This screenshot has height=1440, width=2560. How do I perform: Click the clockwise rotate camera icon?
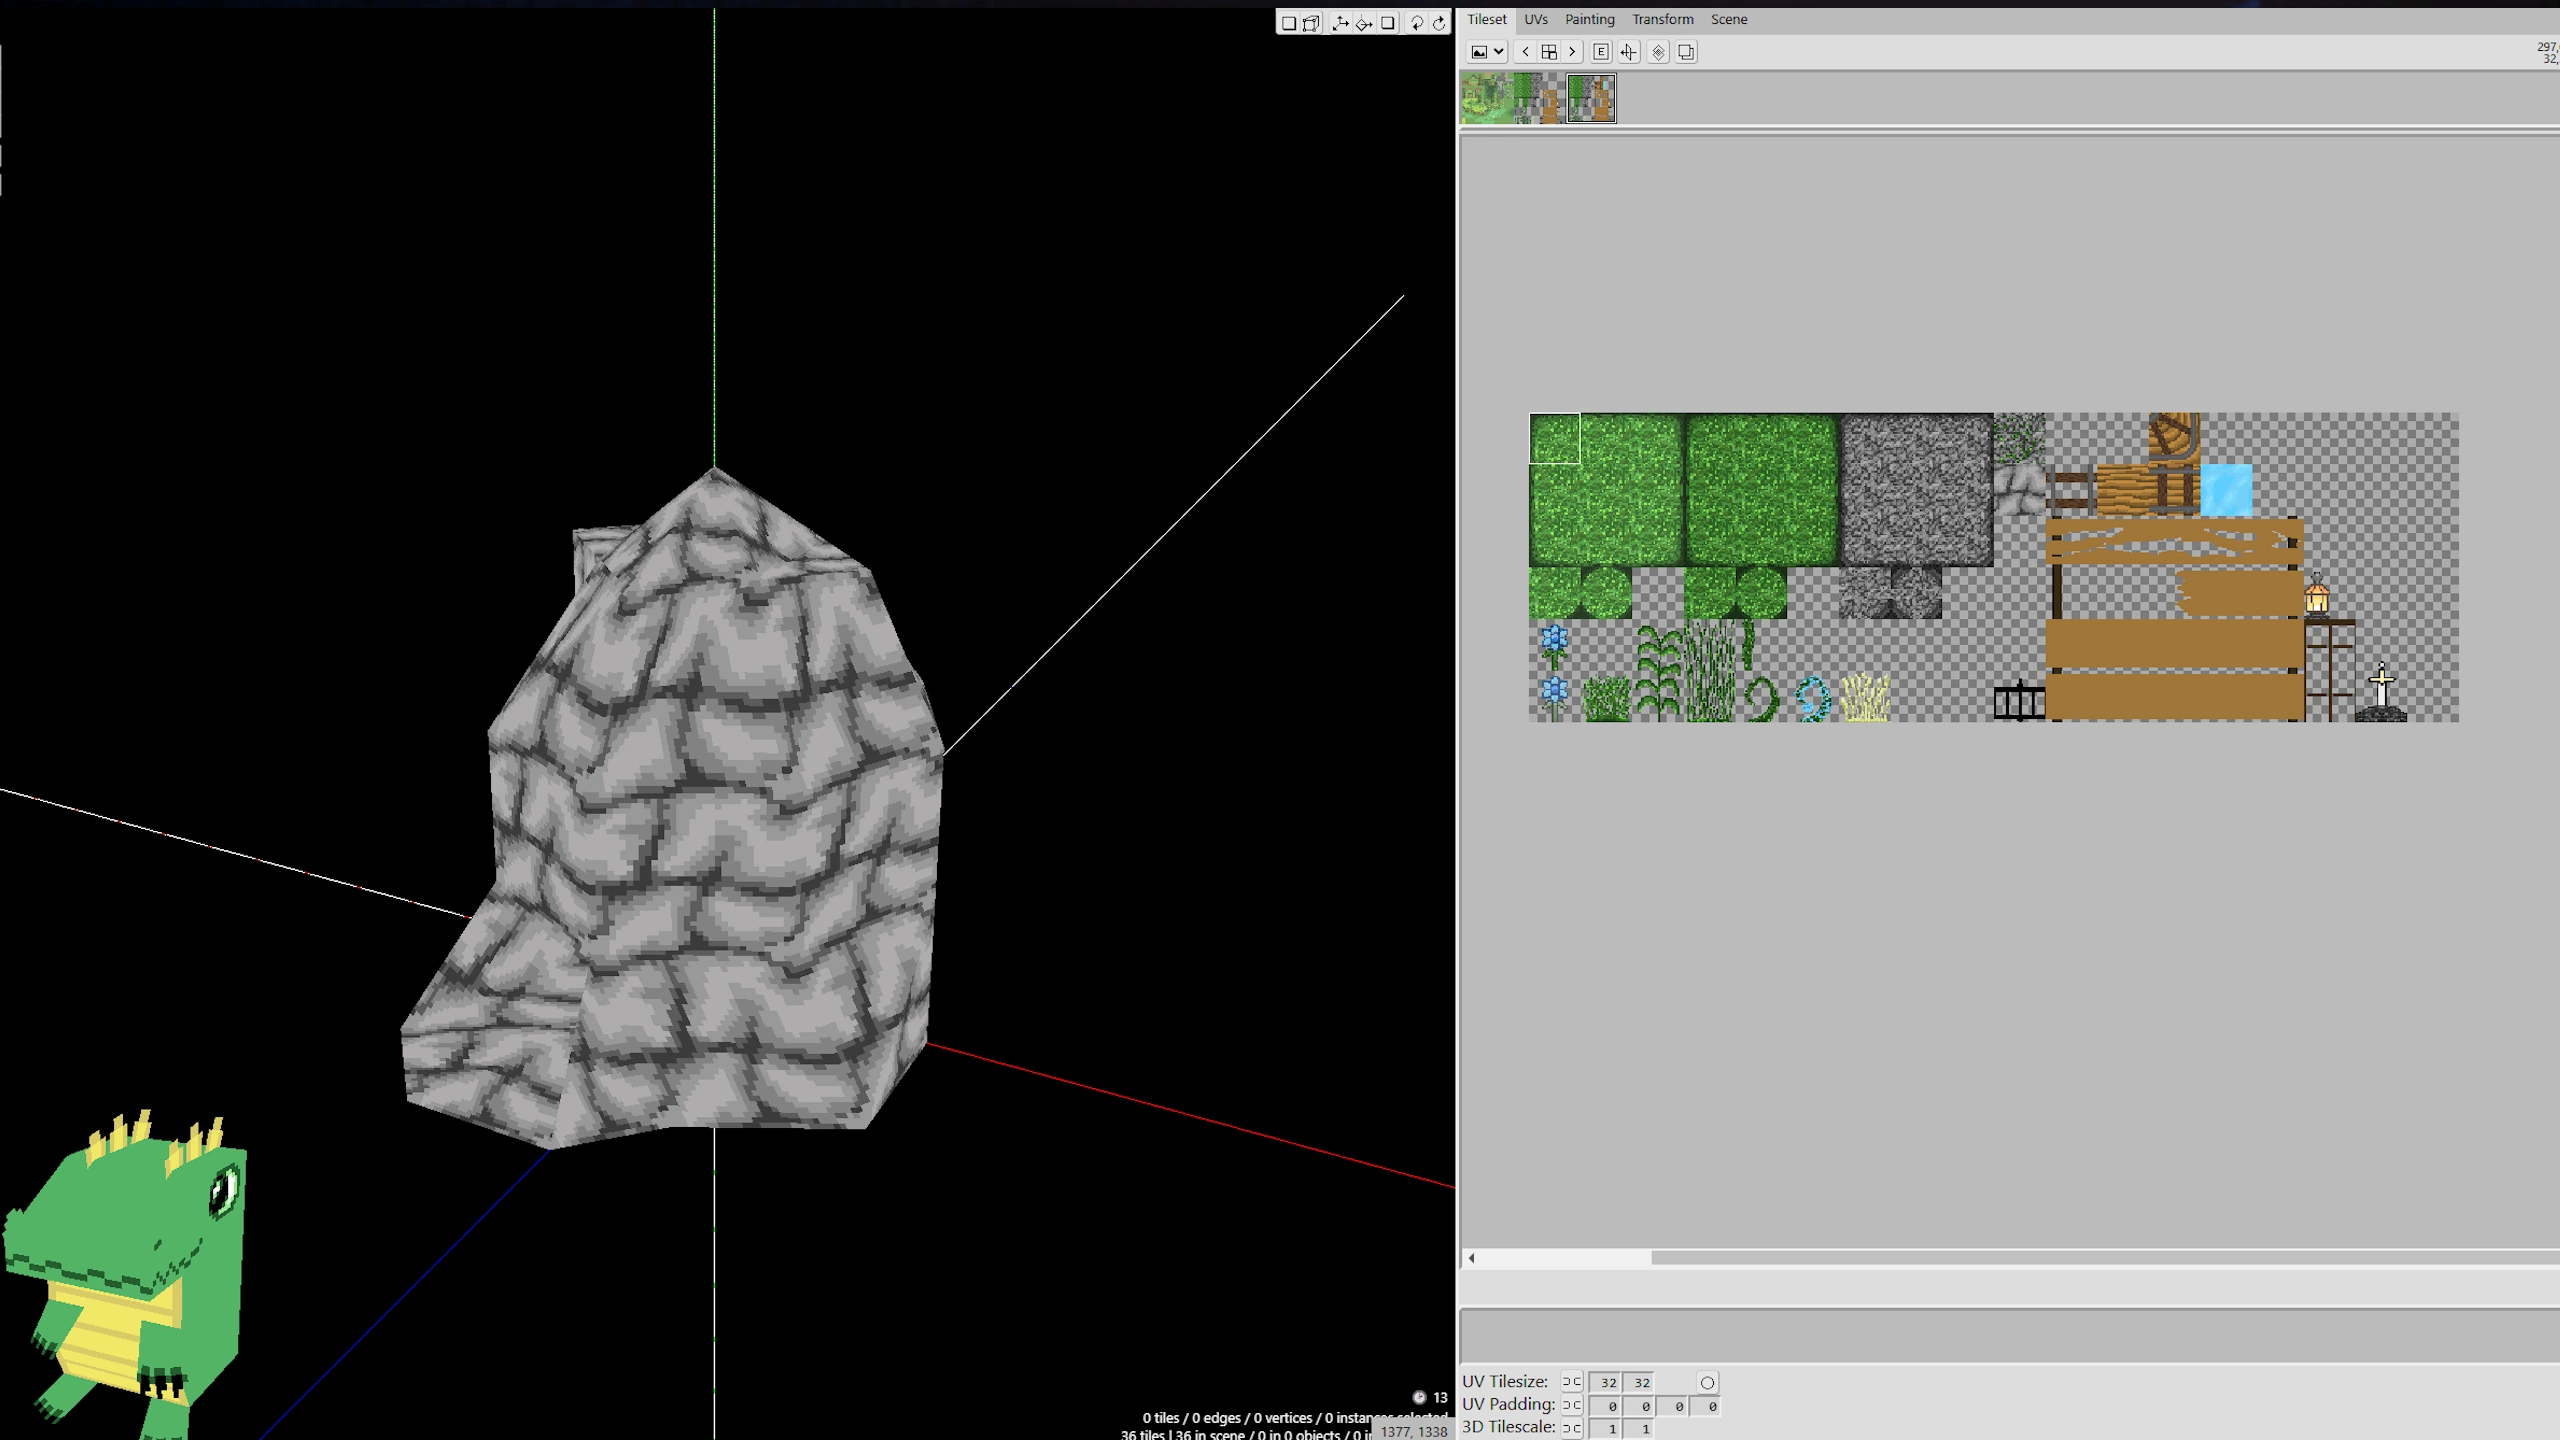[1439, 23]
